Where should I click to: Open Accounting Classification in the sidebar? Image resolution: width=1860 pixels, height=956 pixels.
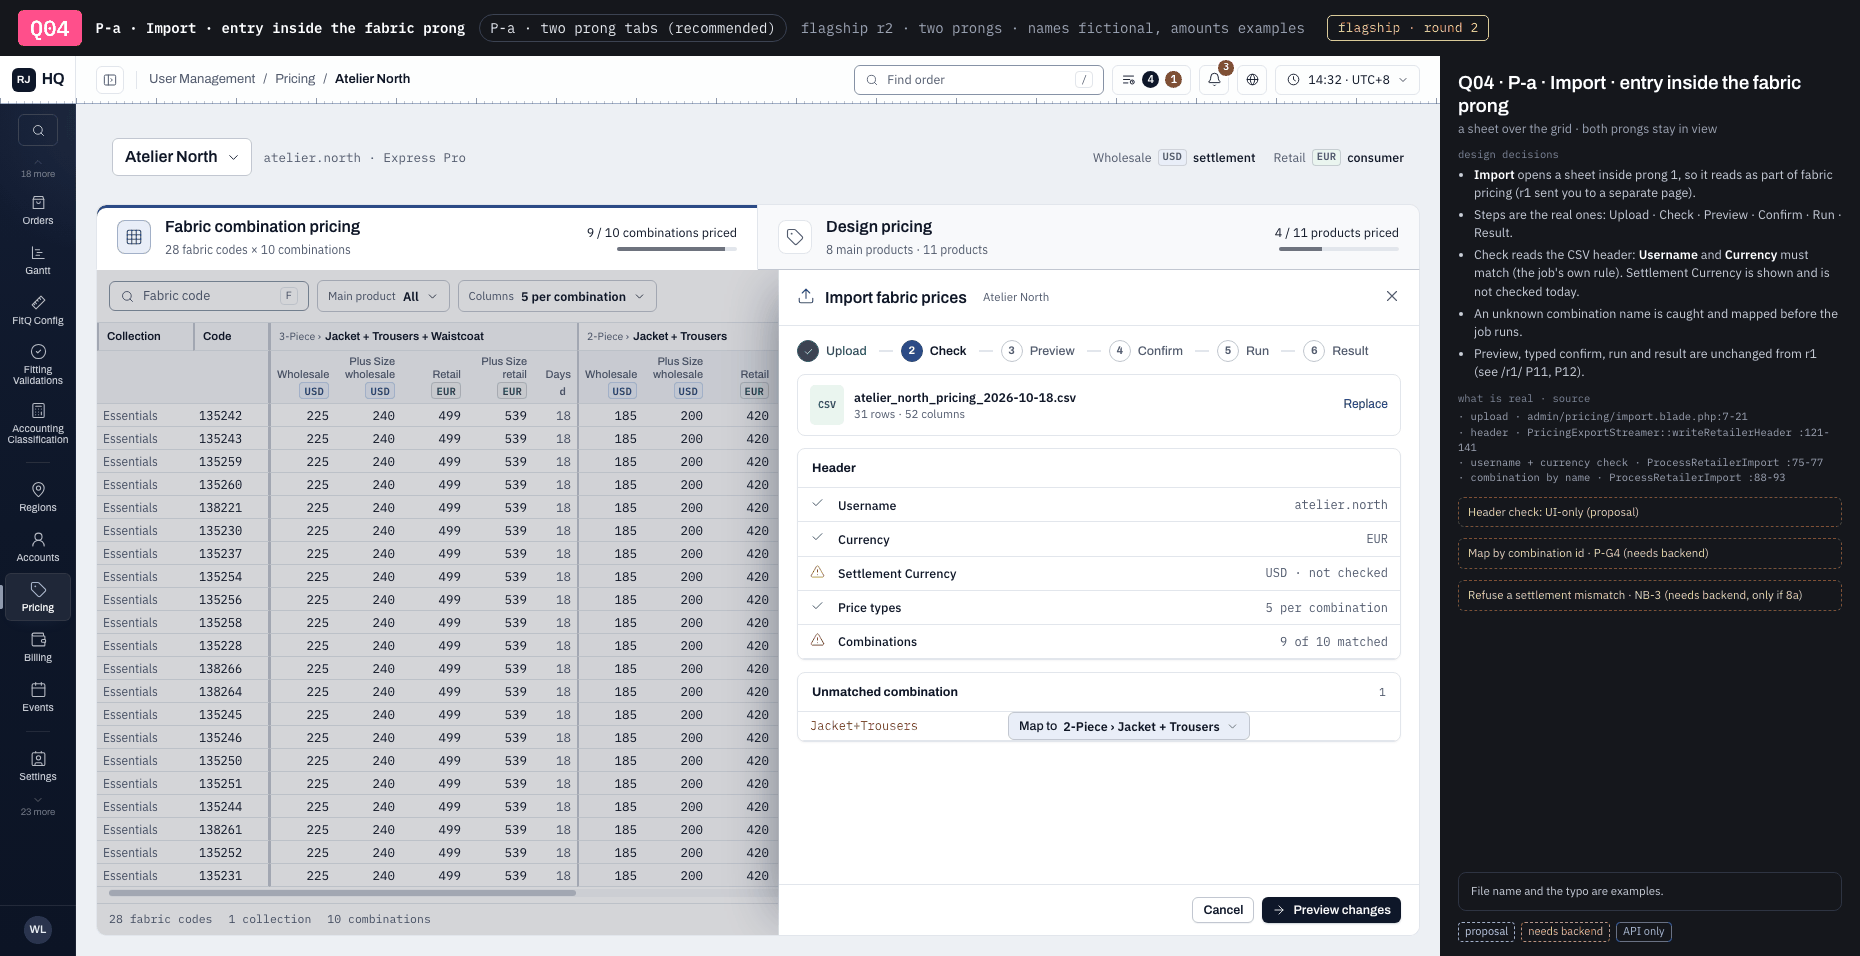click(38, 423)
